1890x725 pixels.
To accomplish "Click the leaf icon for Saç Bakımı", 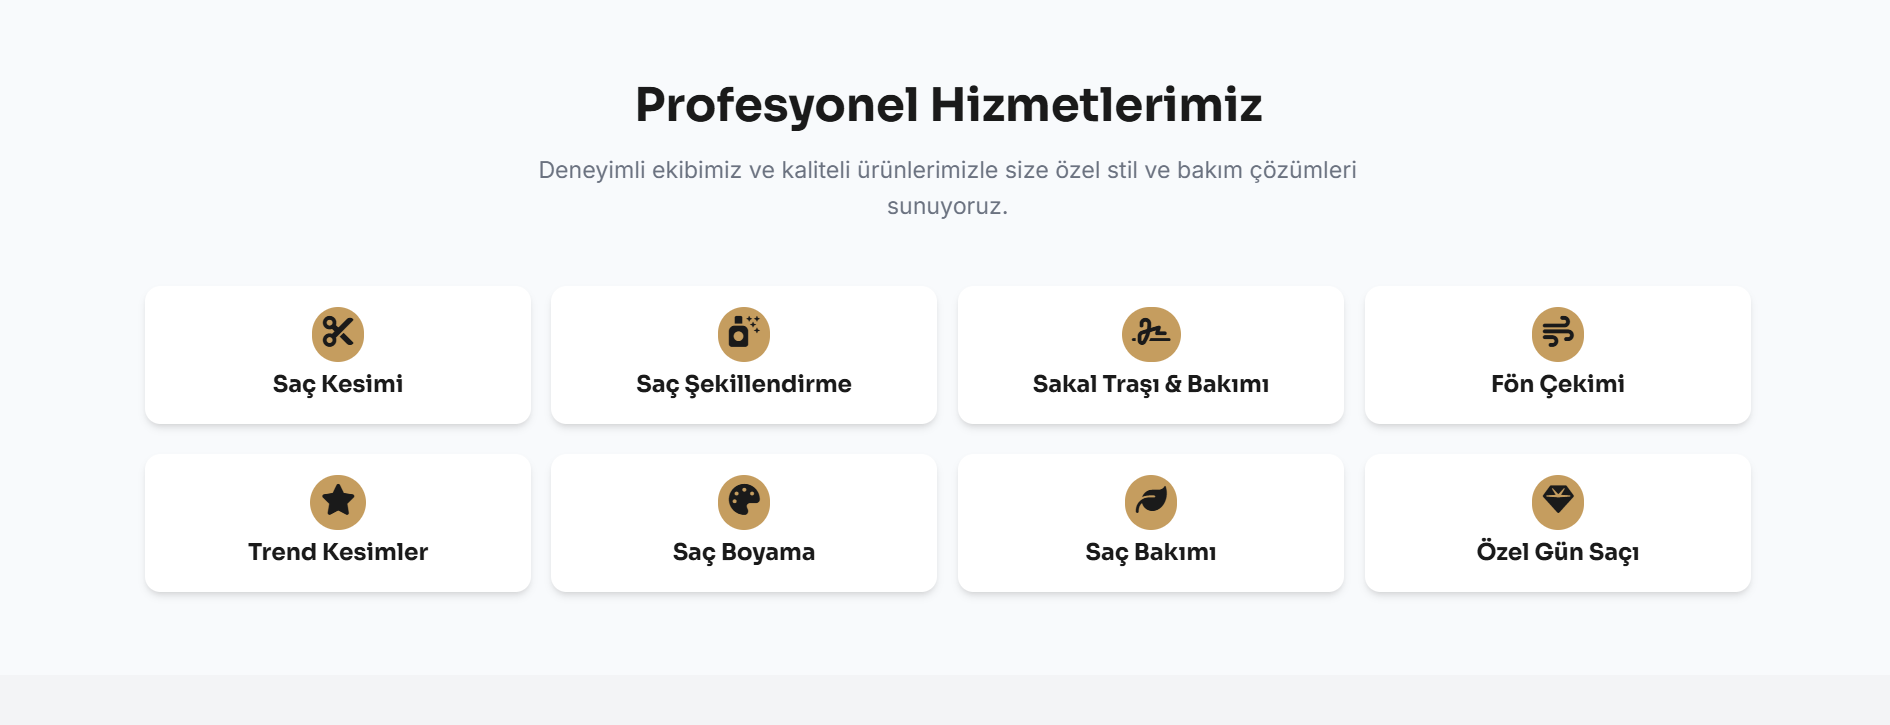I will point(1151,502).
